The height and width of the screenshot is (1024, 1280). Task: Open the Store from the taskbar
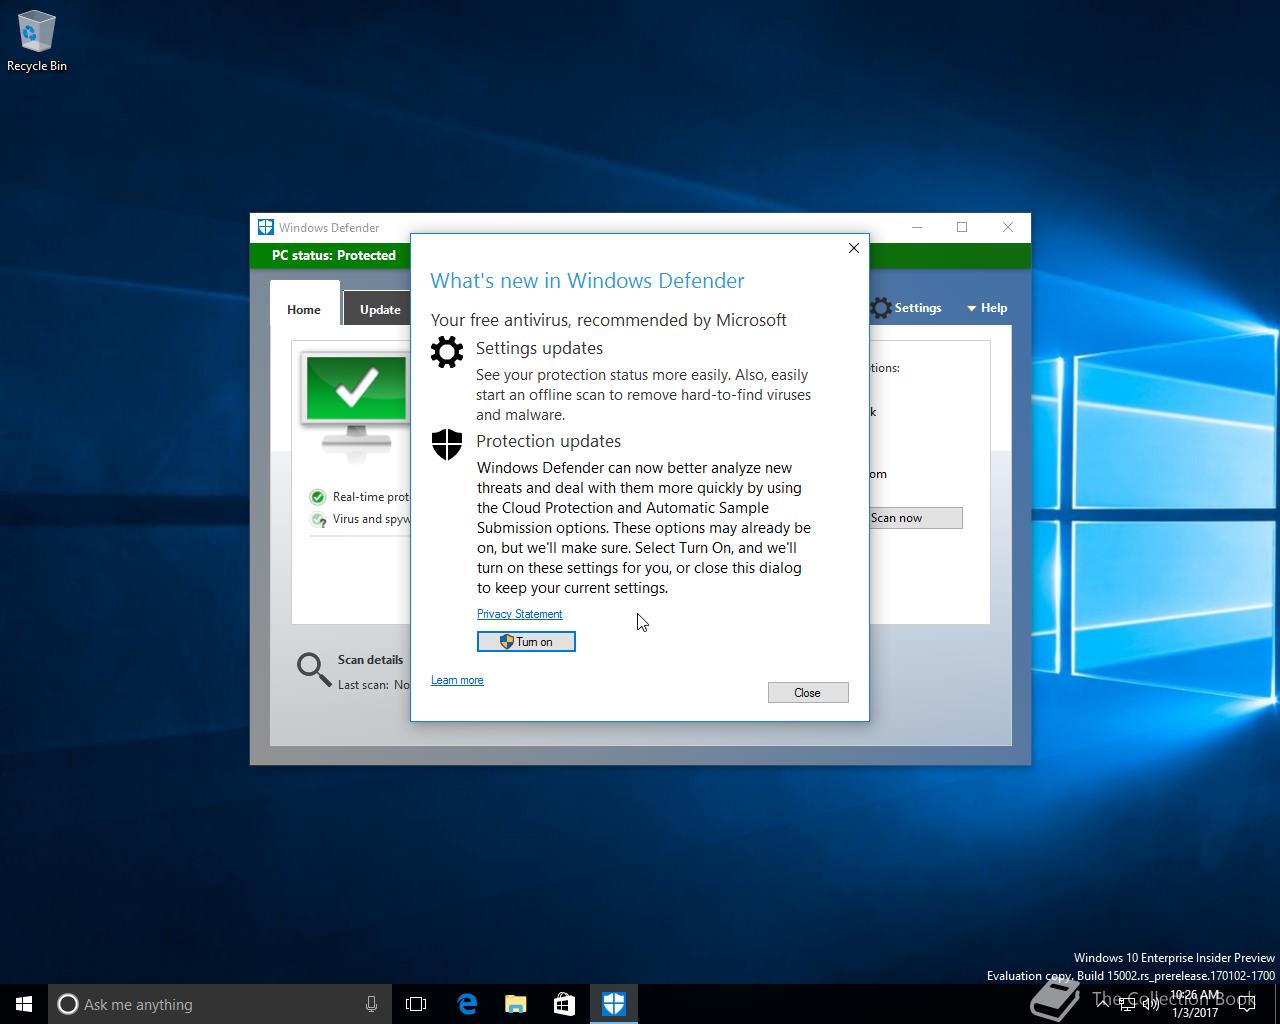pyautogui.click(x=564, y=1004)
